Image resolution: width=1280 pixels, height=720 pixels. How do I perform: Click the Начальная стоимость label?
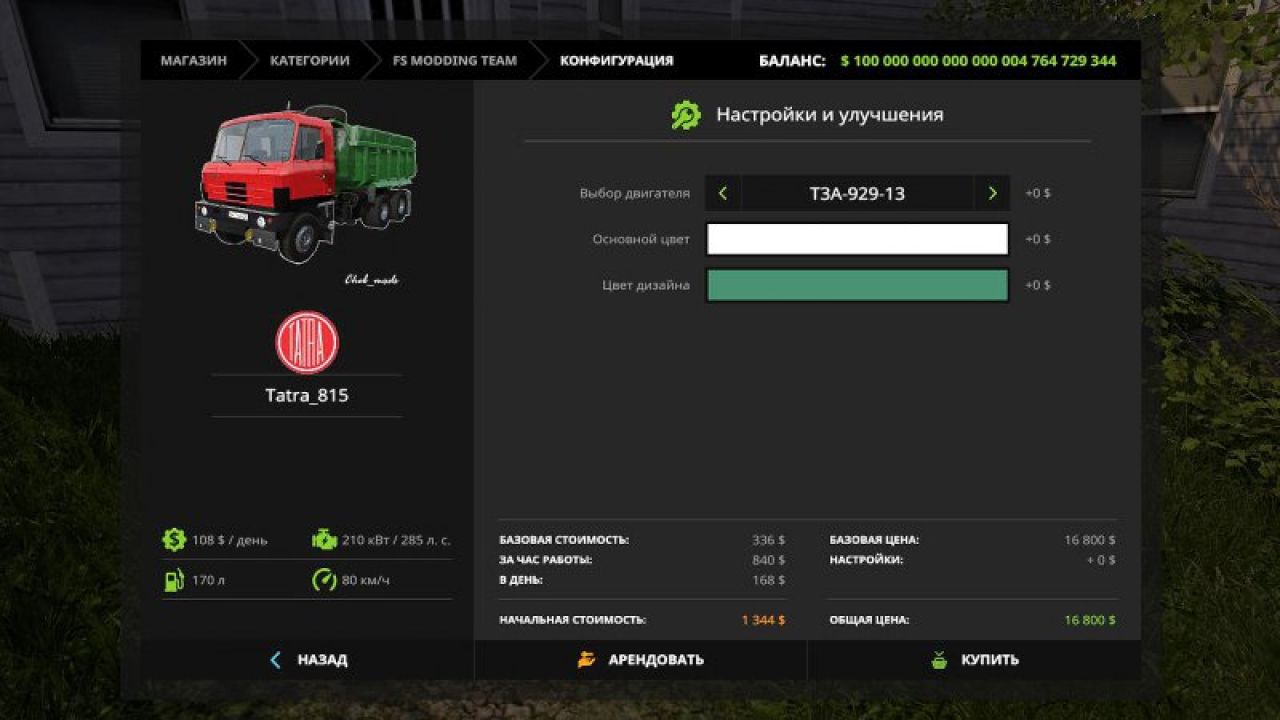[573, 620]
